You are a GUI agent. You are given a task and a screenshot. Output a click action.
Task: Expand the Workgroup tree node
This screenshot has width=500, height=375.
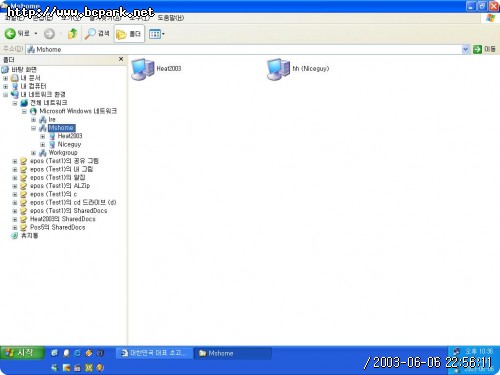(x=33, y=153)
